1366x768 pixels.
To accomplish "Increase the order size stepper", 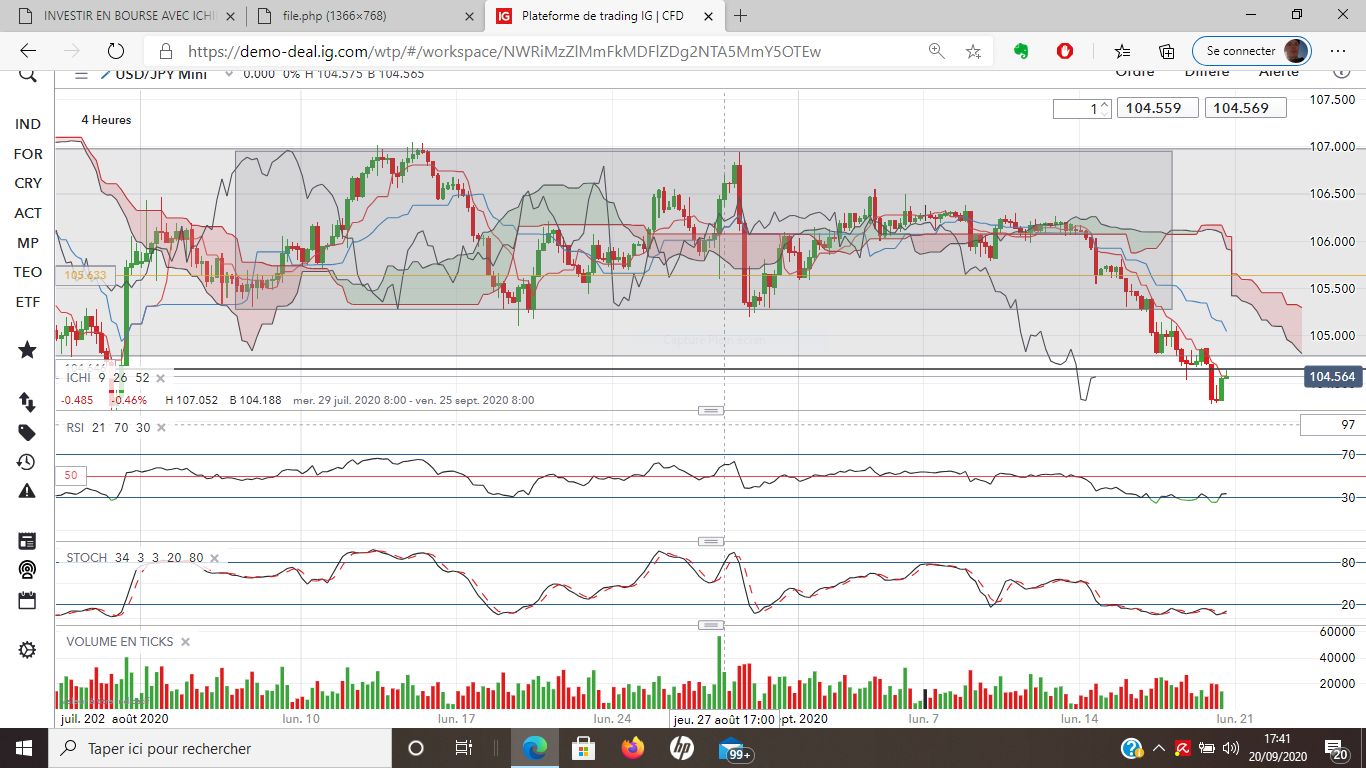I will [1104, 105].
